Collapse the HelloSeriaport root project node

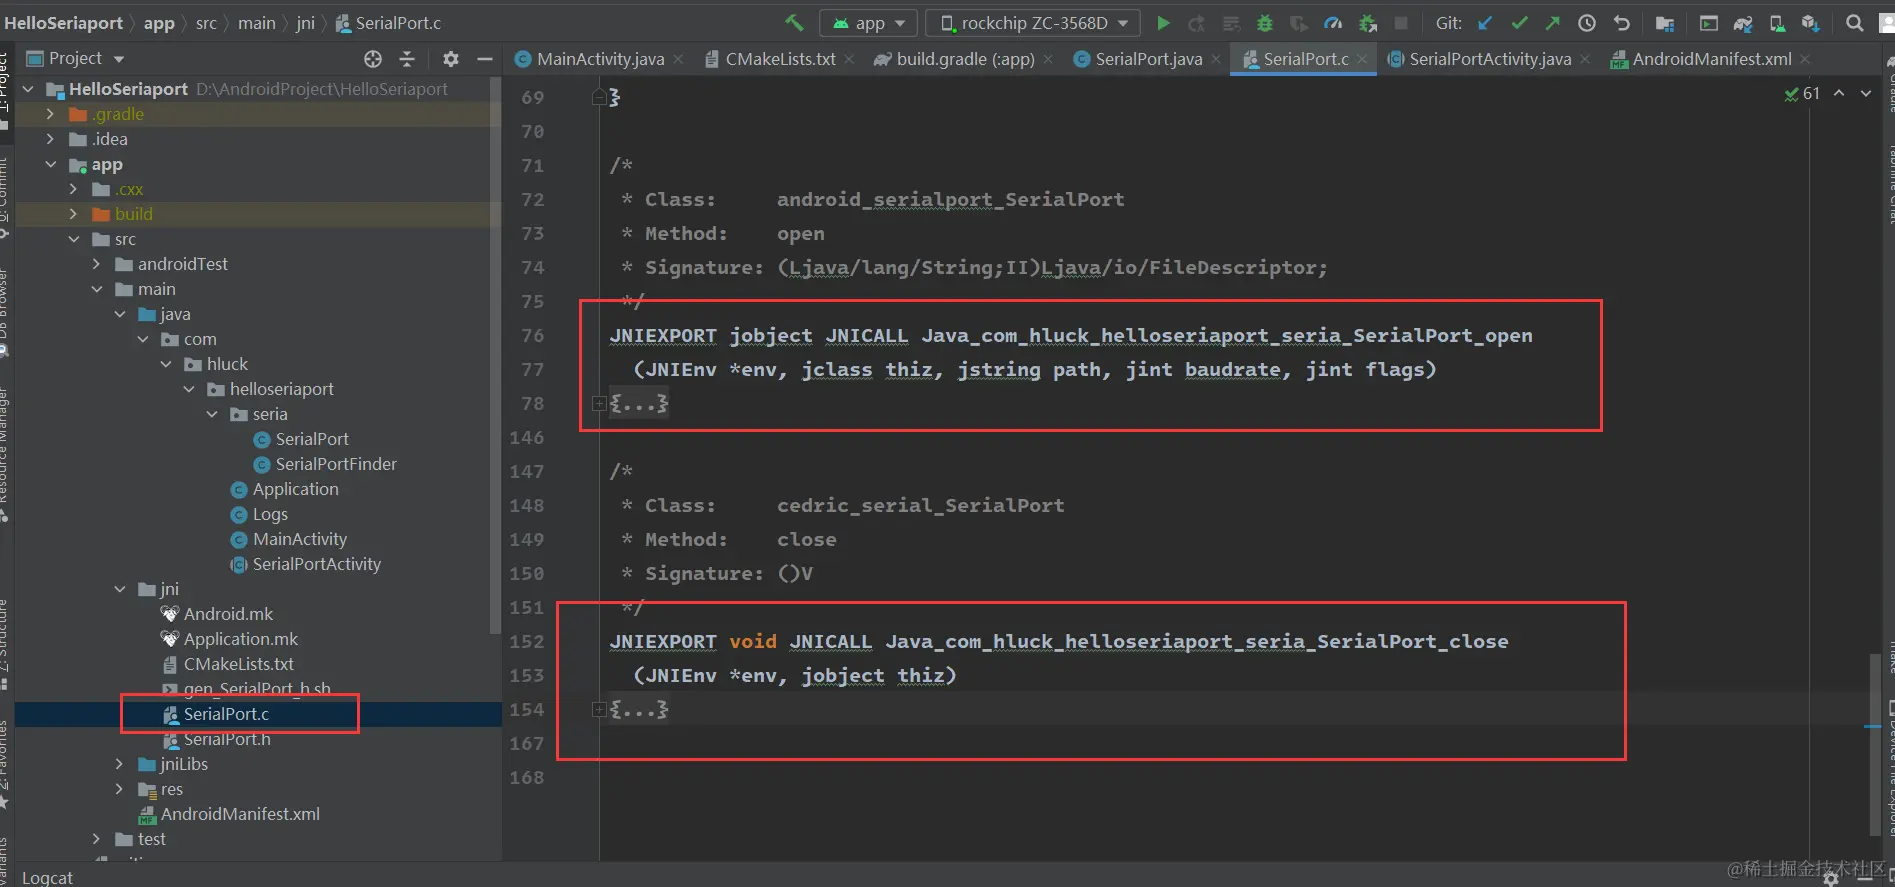pyautogui.click(x=28, y=89)
